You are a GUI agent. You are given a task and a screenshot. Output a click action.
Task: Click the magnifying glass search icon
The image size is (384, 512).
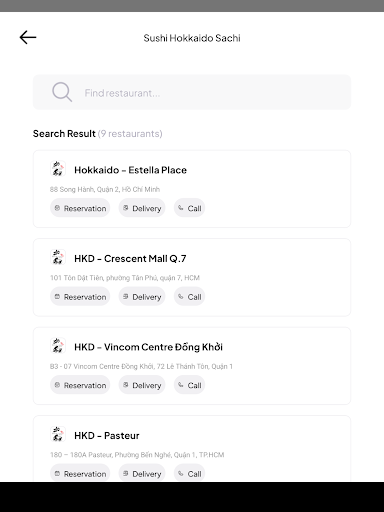click(x=62, y=92)
